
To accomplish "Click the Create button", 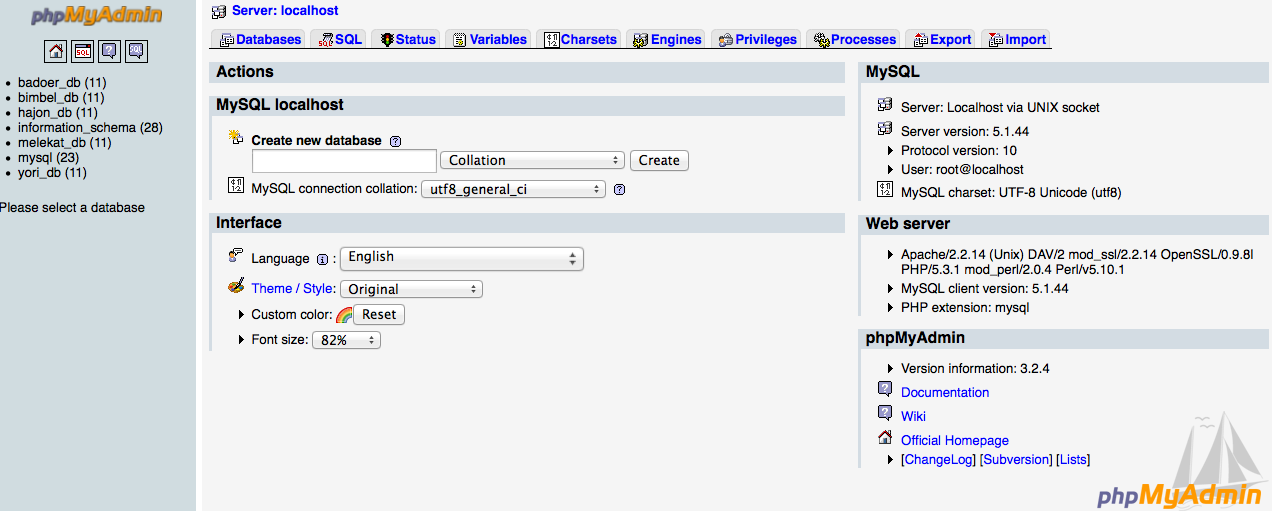I will 659,160.
